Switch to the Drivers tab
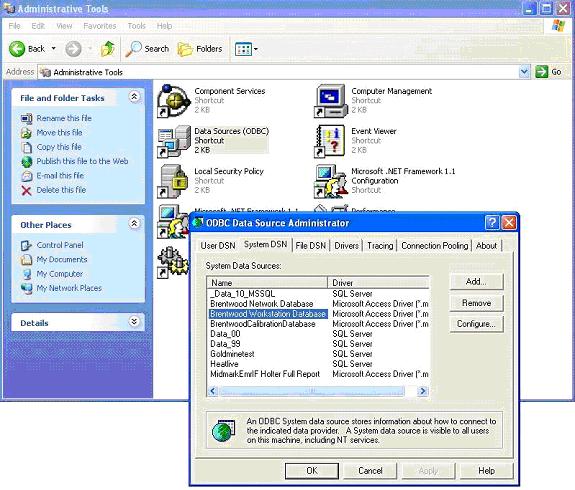This screenshot has width=575, height=490. click(x=346, y=246)
